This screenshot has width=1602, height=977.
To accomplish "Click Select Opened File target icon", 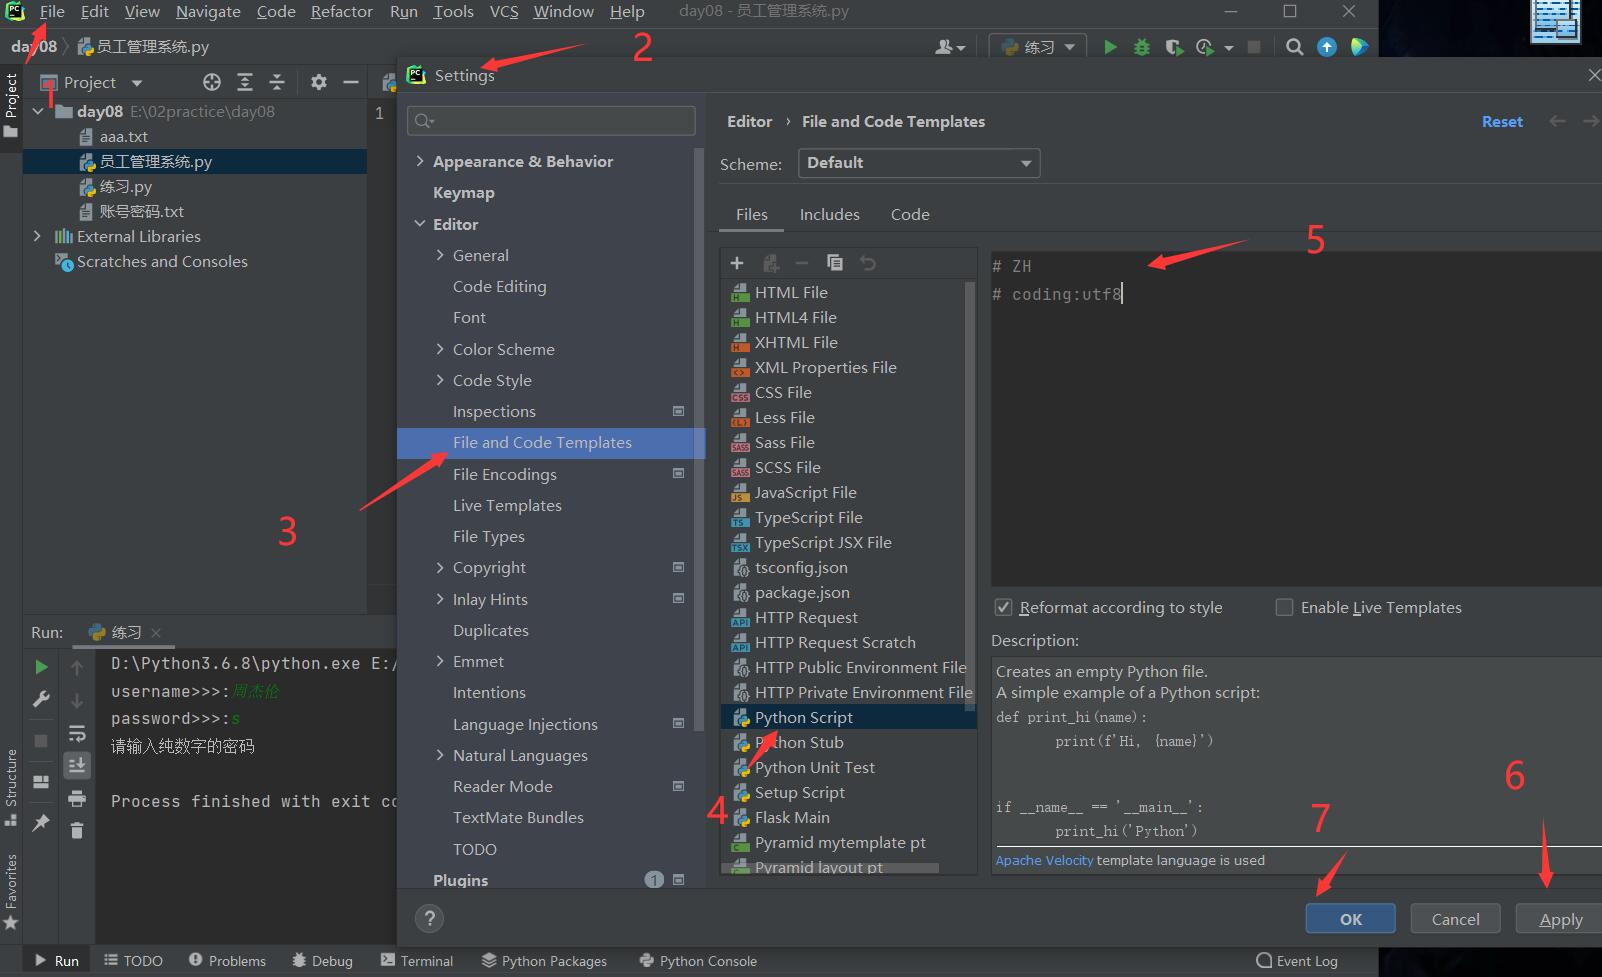I will (211, 82).
